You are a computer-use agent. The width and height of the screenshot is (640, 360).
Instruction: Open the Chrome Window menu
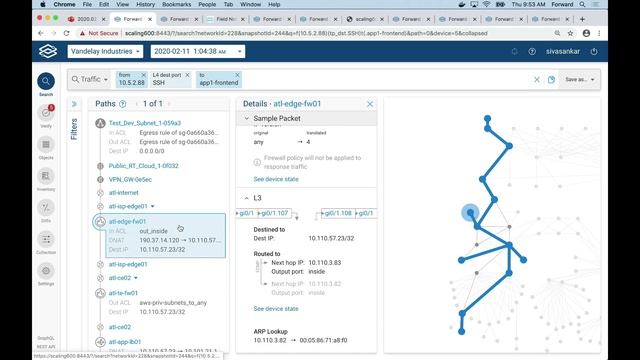pyautogui.click(x=250, y=4)
